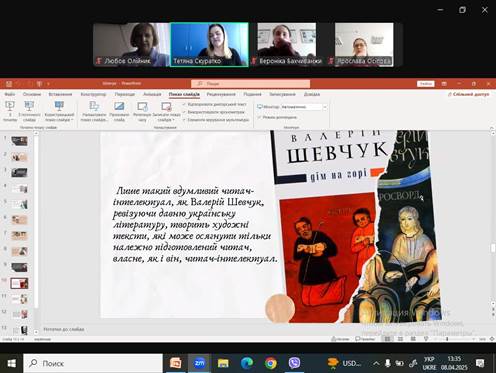The height and width of the screenshot is (373, 496).
Task: Switch to the Animation ribbon tab
Action: click(152, 94)
